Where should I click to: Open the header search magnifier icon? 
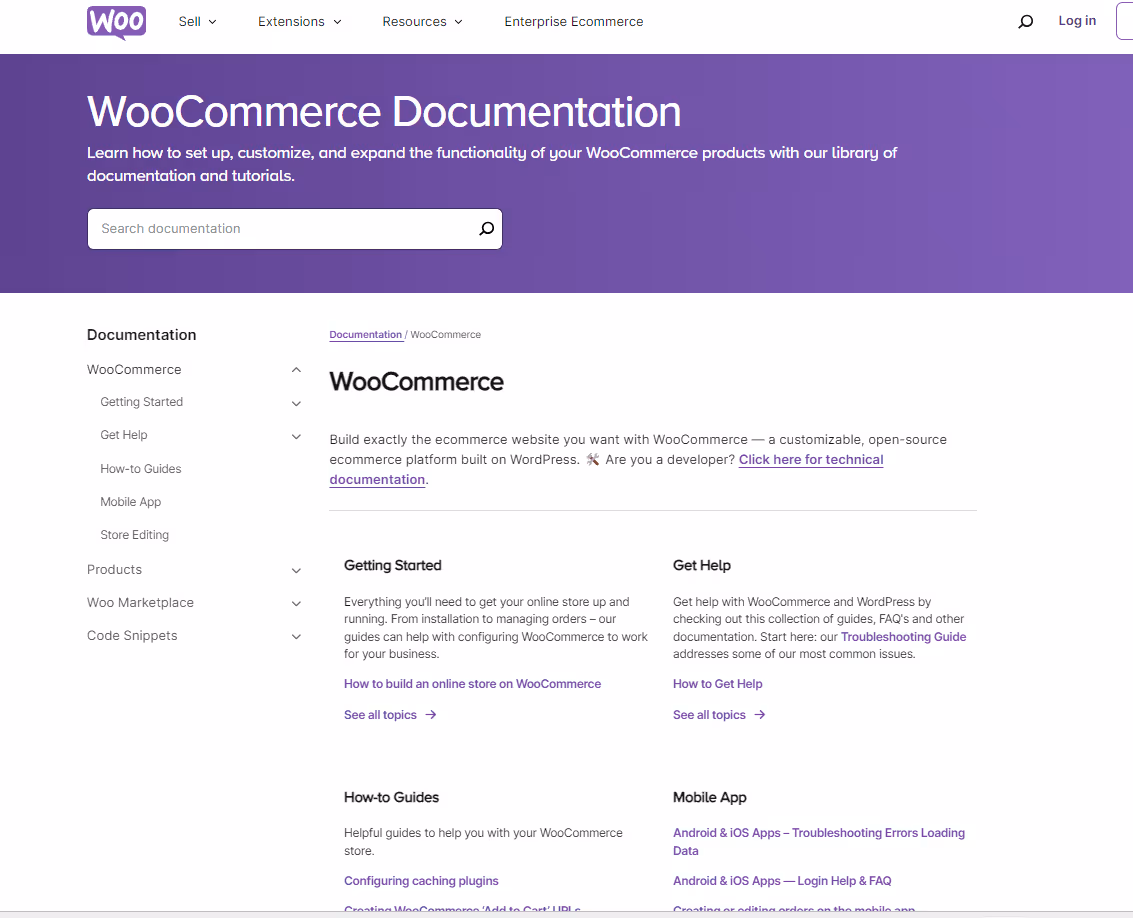(x=1025, y=21)
